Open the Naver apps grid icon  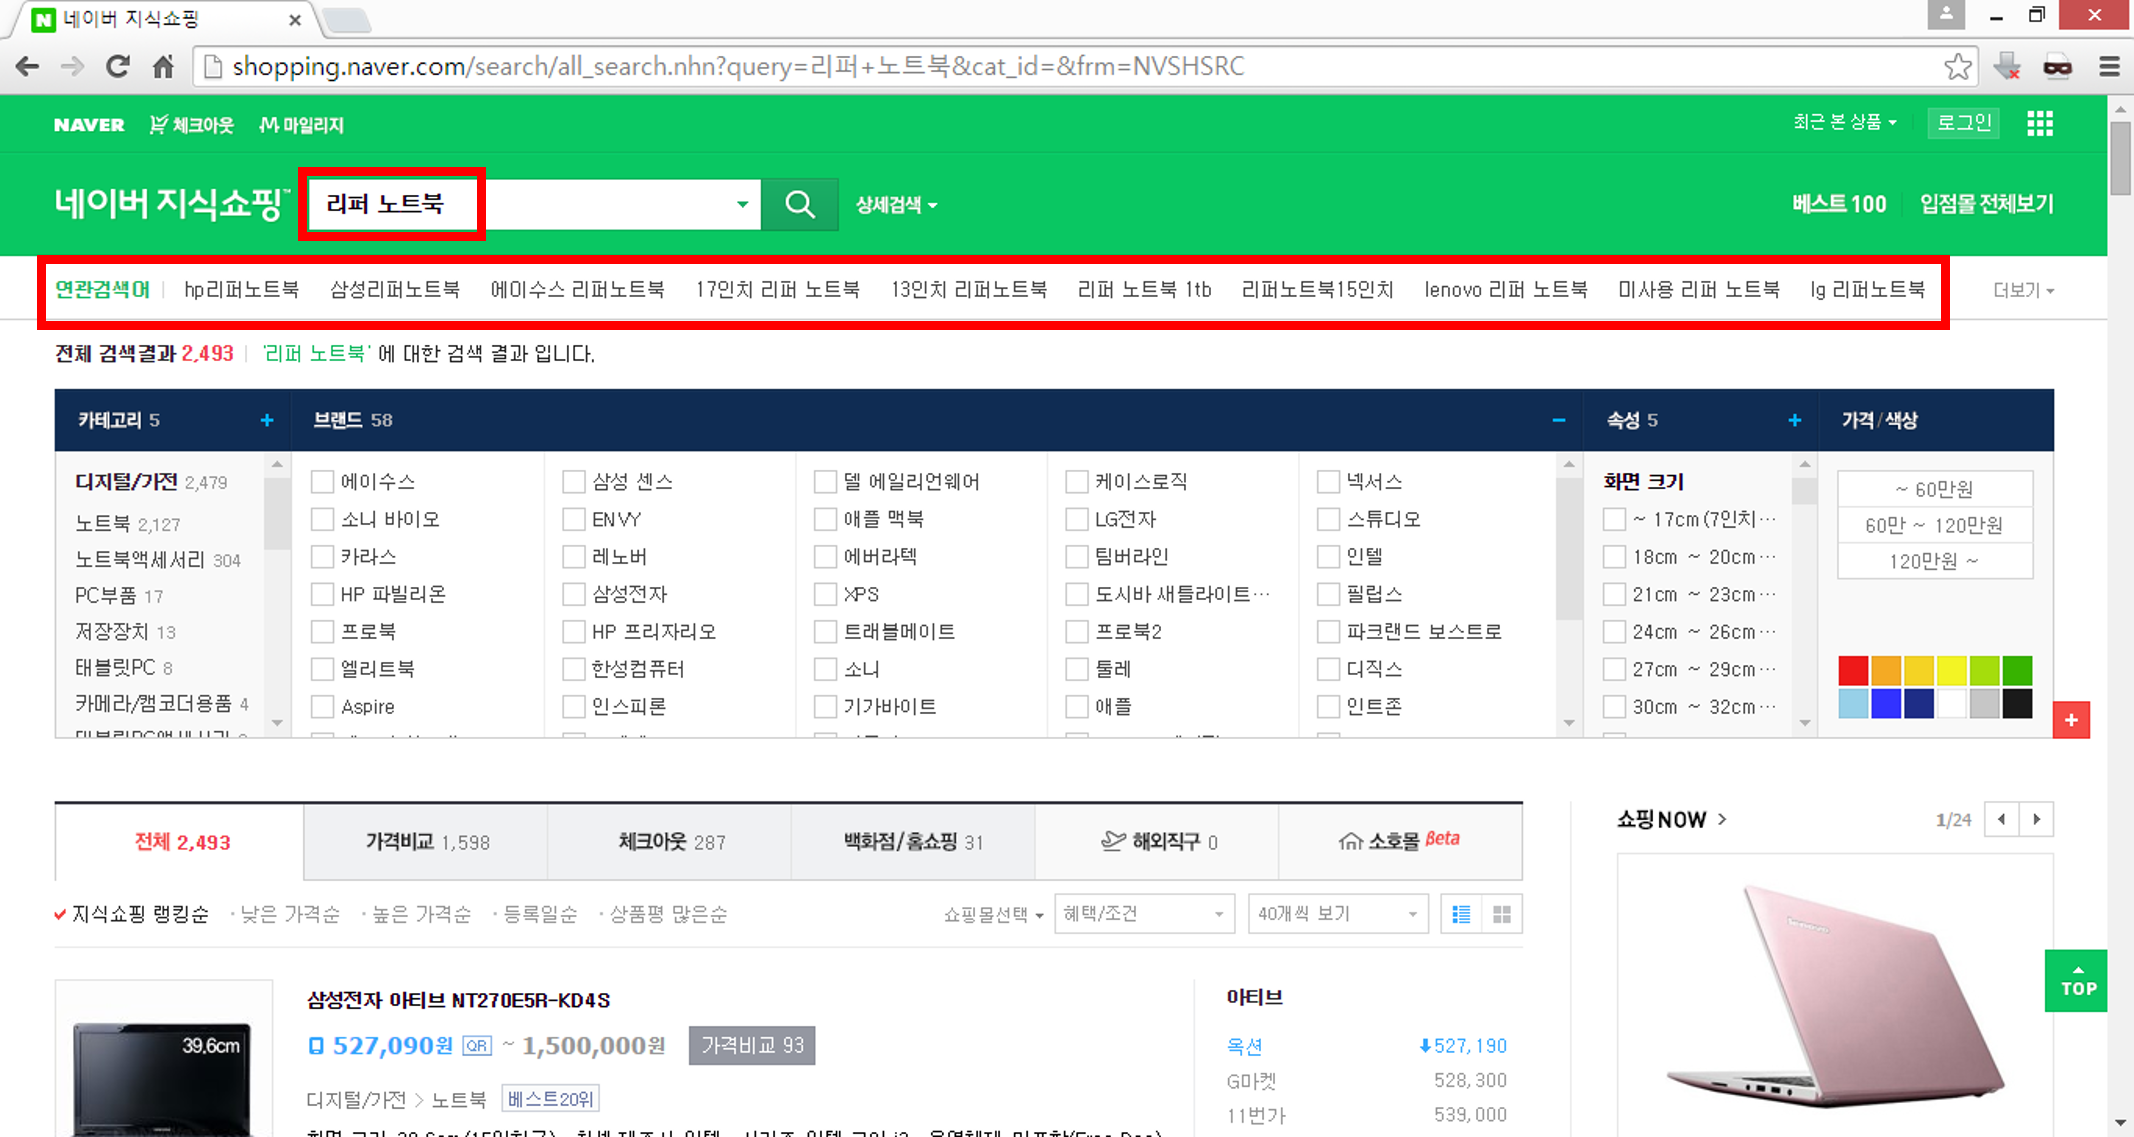pos(2040,123)
